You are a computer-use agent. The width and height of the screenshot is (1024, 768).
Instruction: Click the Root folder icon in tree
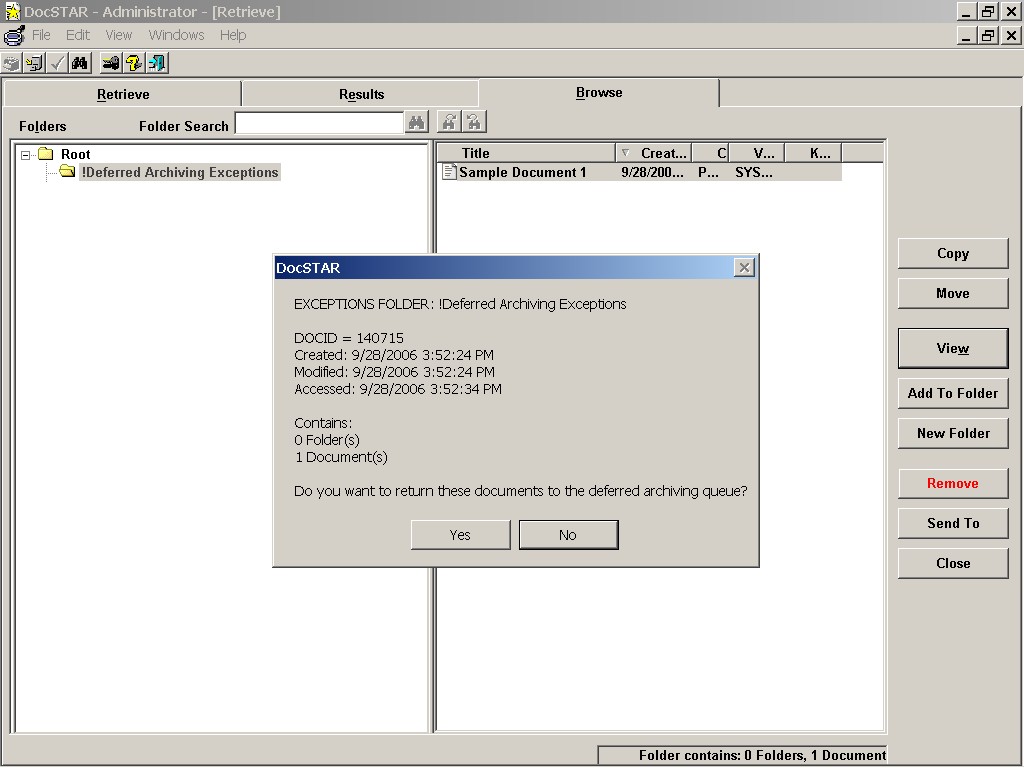(46, 154)
